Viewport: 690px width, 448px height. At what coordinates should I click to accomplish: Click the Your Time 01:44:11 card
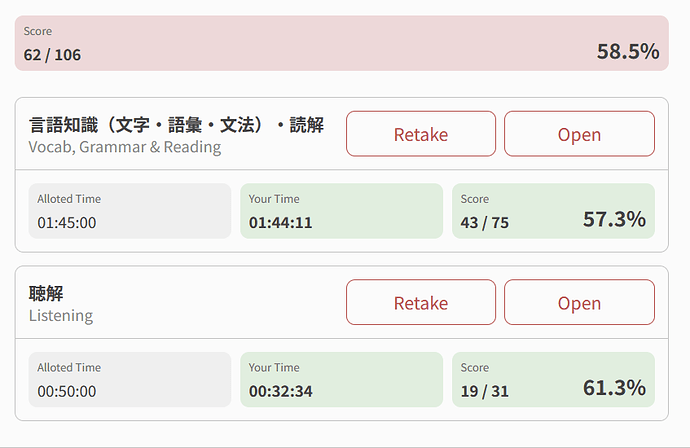coord(341,211)
